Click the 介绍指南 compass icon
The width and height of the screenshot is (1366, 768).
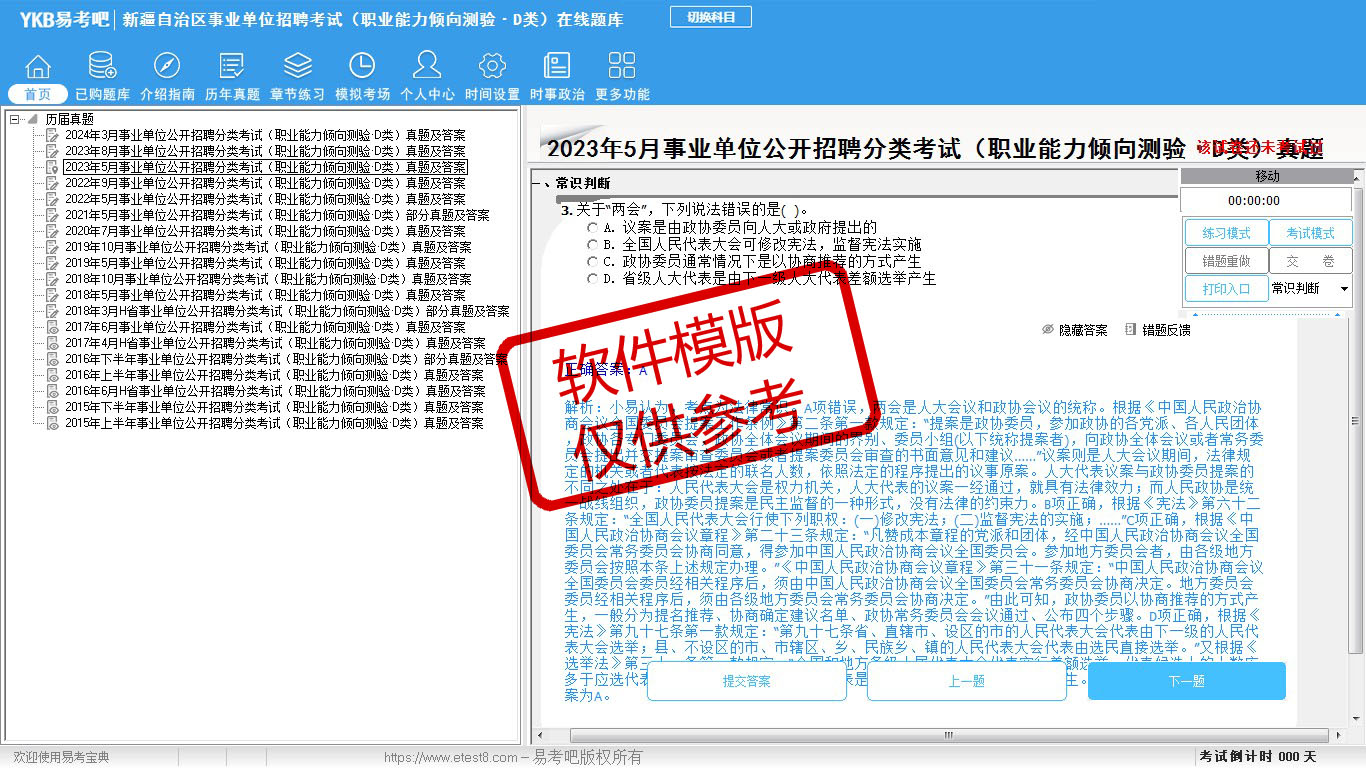coord(167,67)
